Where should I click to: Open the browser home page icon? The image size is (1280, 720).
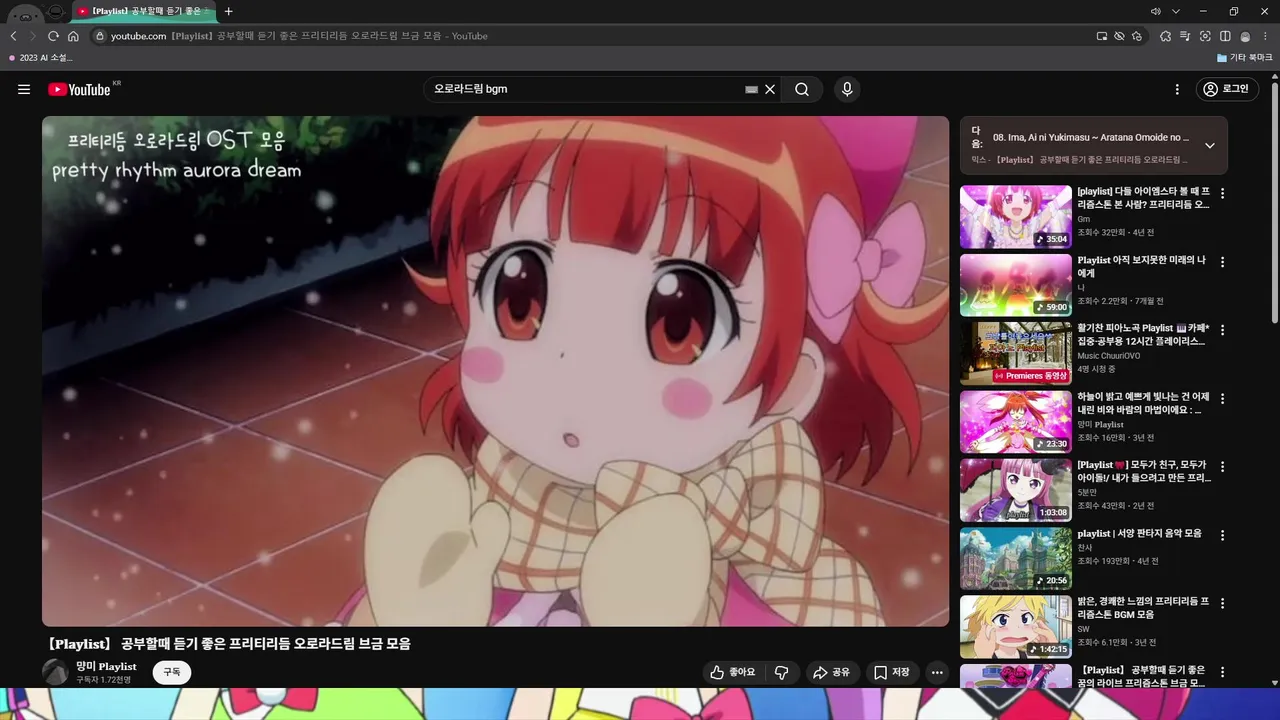tap(73, 36)
